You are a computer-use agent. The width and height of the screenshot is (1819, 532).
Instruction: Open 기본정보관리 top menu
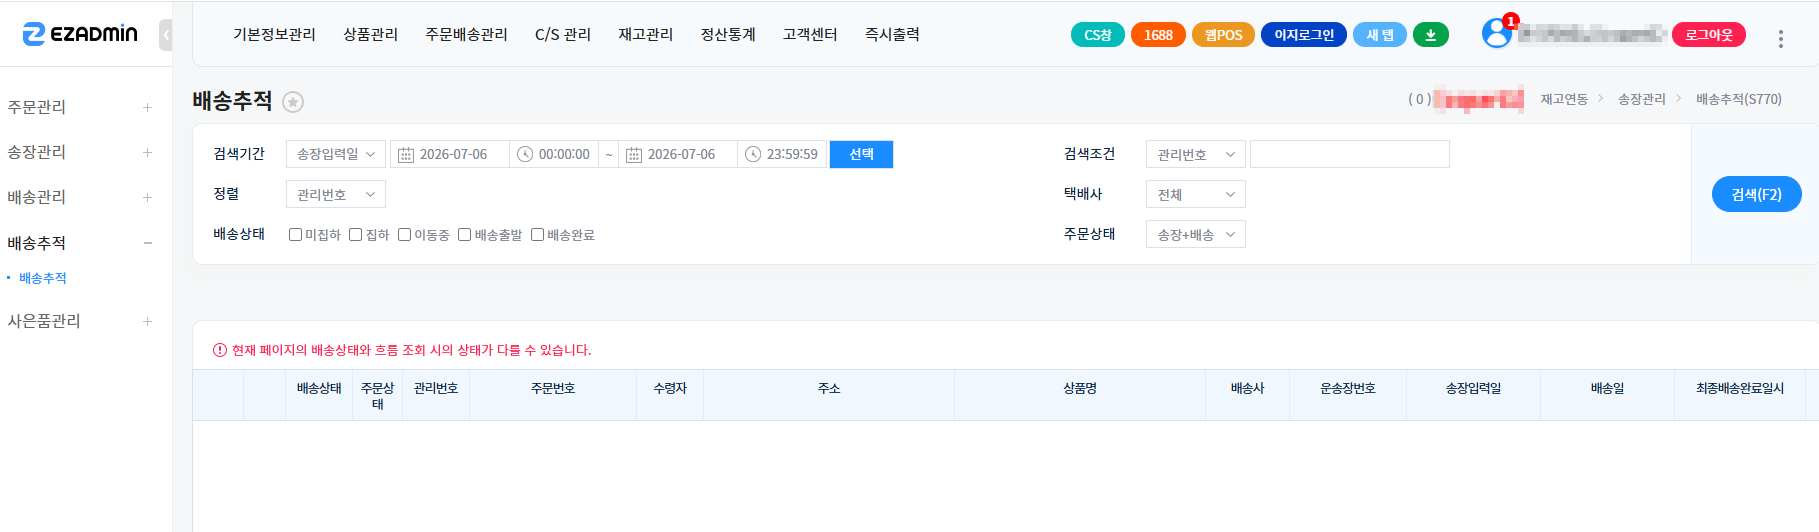[x=274, y=34]
